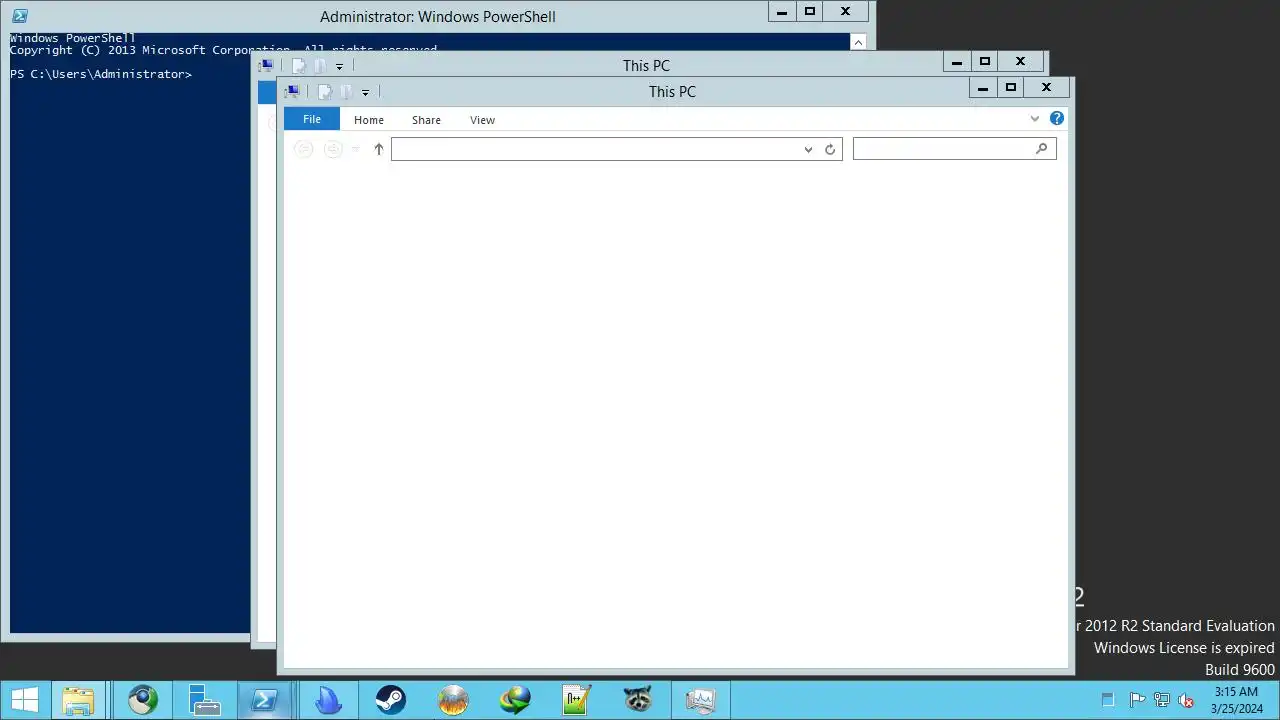Click the small tray icon left of the flag
This screenshot has width=1280, height=720.
pyautogui.click(x=1107, y=700)
